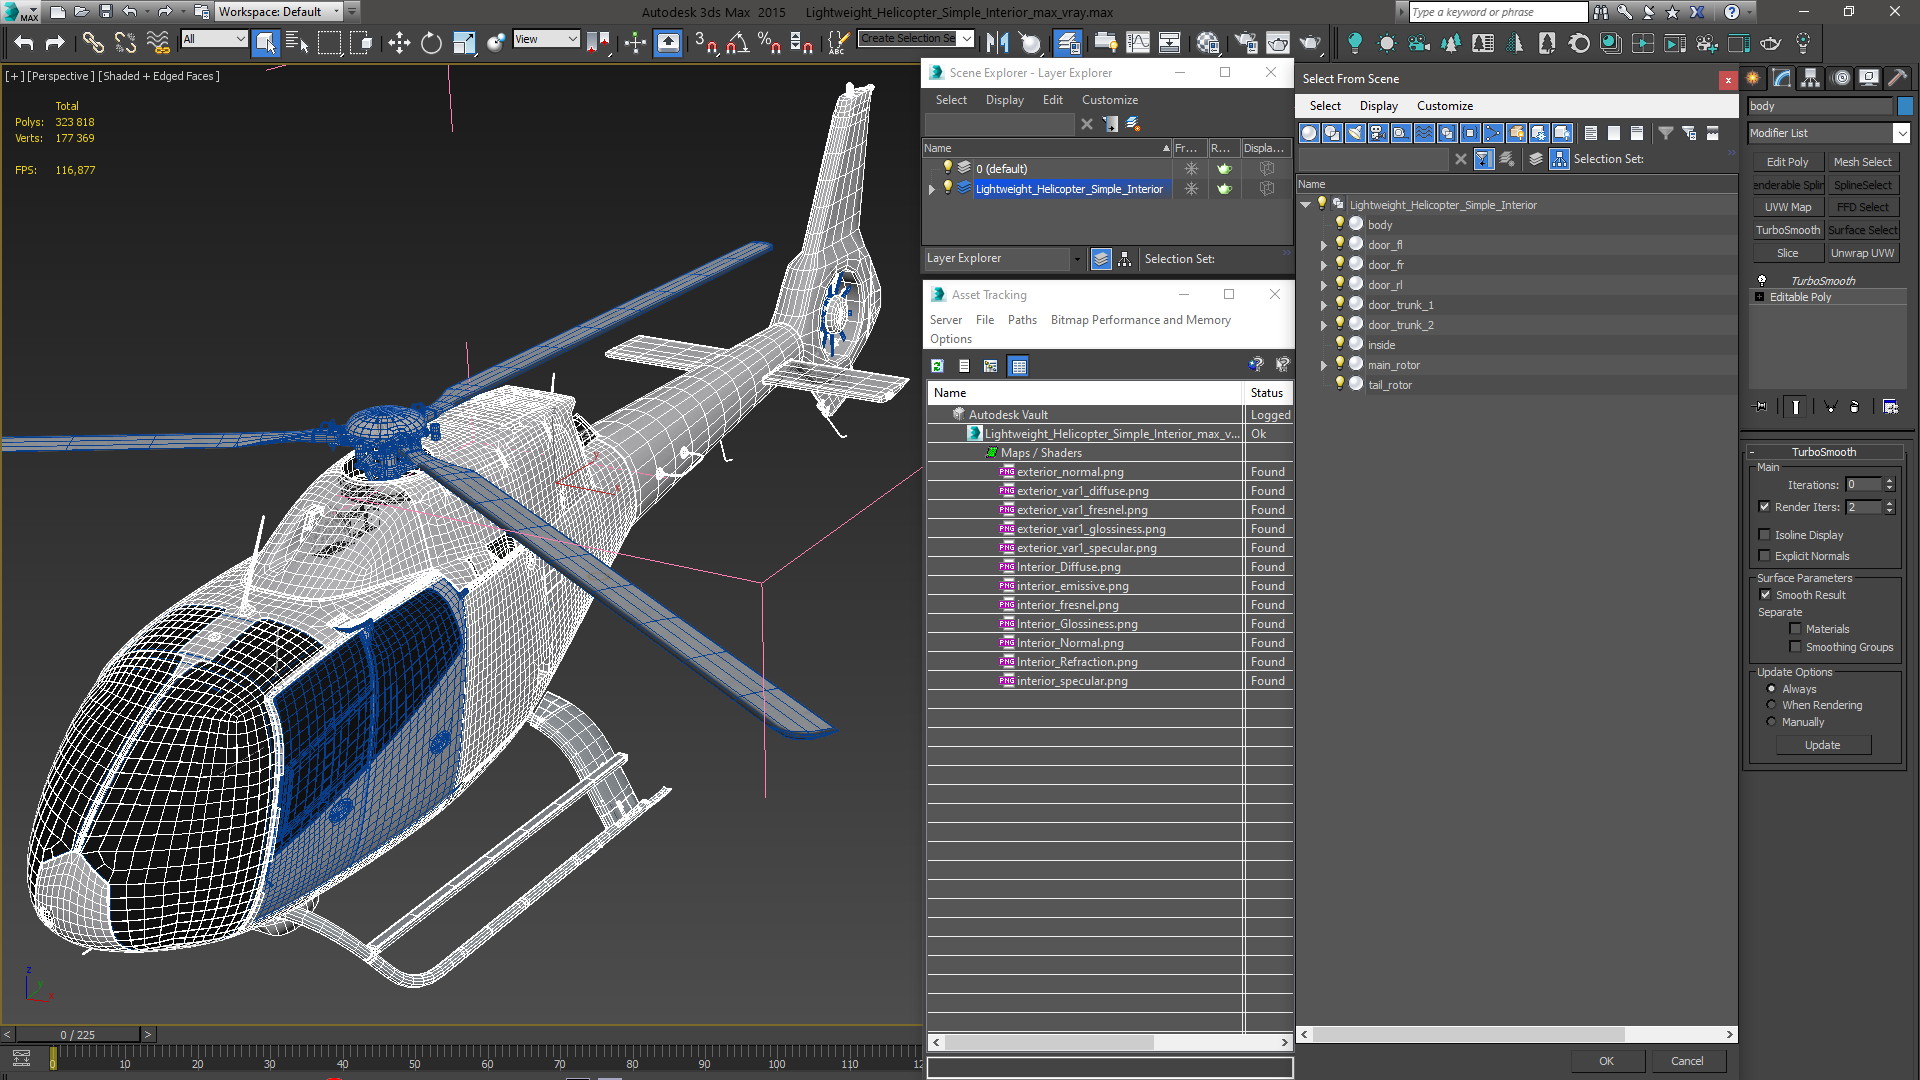The width and height of the screenshot is (1920, 1080).
Task: Click Cancel in Select From Scene
Action: click(x=1687, y=1061)
